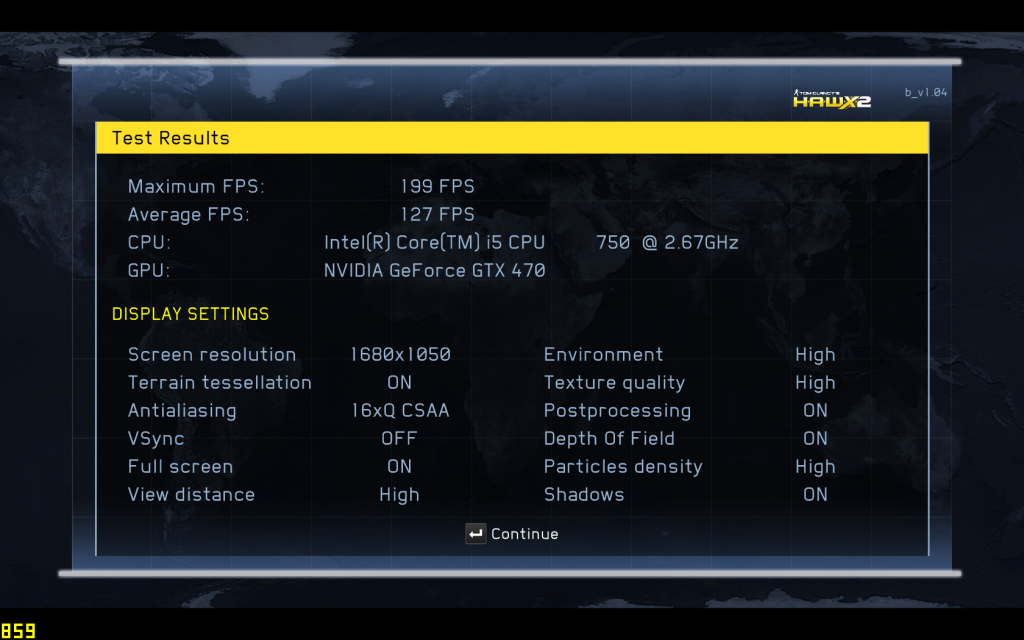Click the Intel(R) Core(TM) i5 CPU text

pyautogui.click(x=434, y=242)
